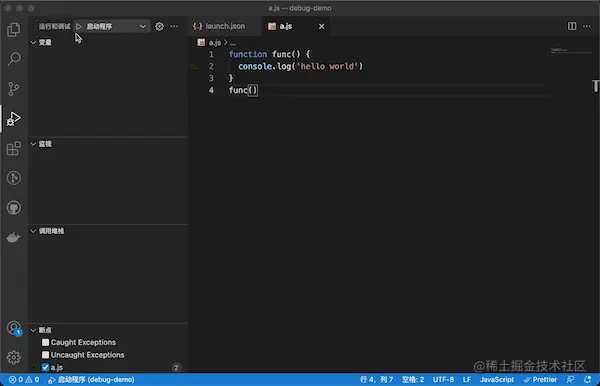600x386 pixels.
Task: Click the editor vertical scrollbar marker
Action: [595, 86]
